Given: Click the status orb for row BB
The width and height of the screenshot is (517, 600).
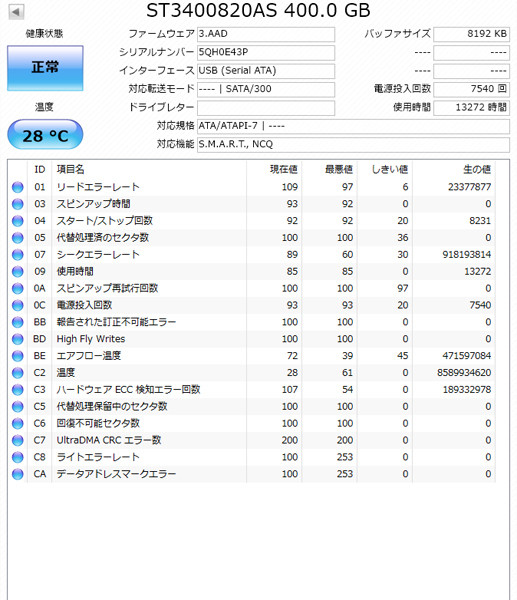Looking at the screenshot, I should [18, 322].
